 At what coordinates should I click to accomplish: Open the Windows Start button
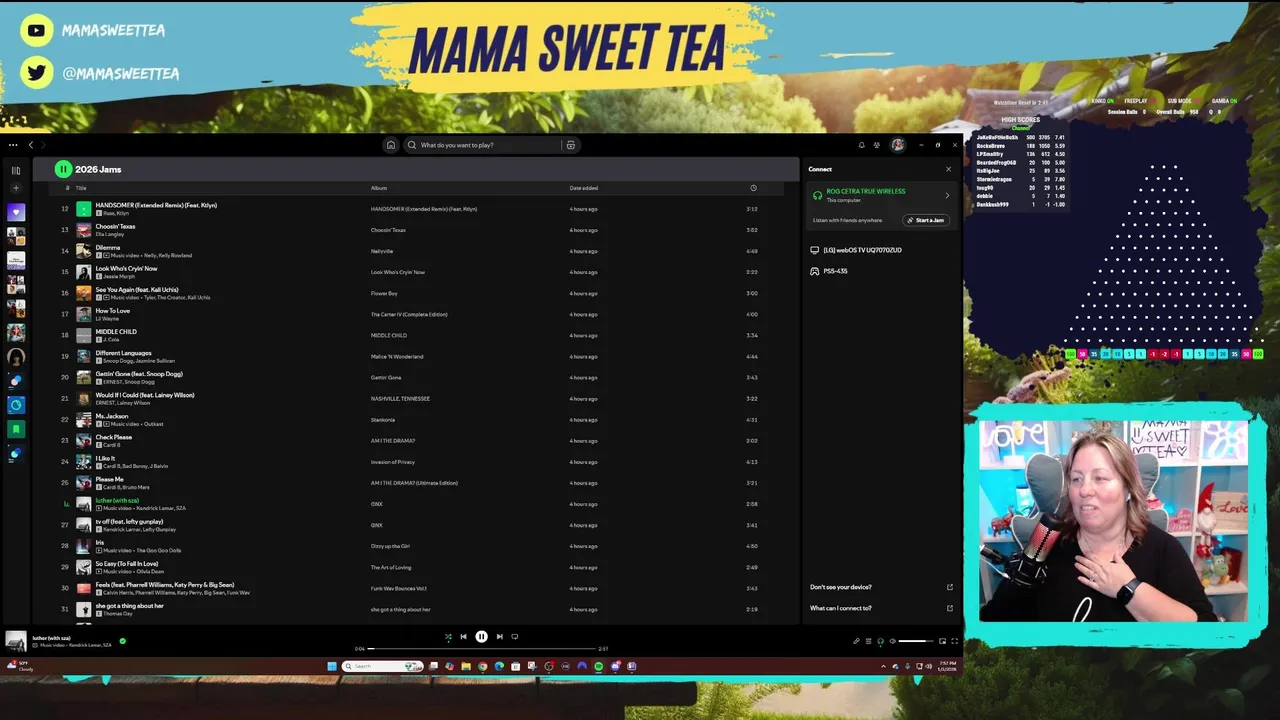pos(332,666)
